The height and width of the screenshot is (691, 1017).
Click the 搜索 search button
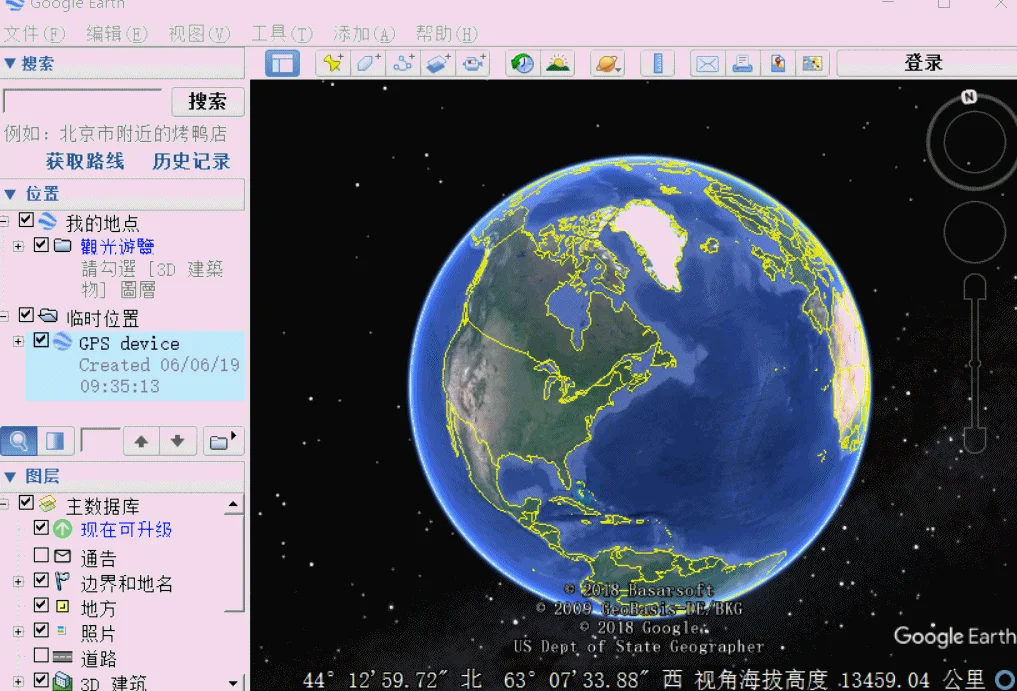click(x=208, y=101)
